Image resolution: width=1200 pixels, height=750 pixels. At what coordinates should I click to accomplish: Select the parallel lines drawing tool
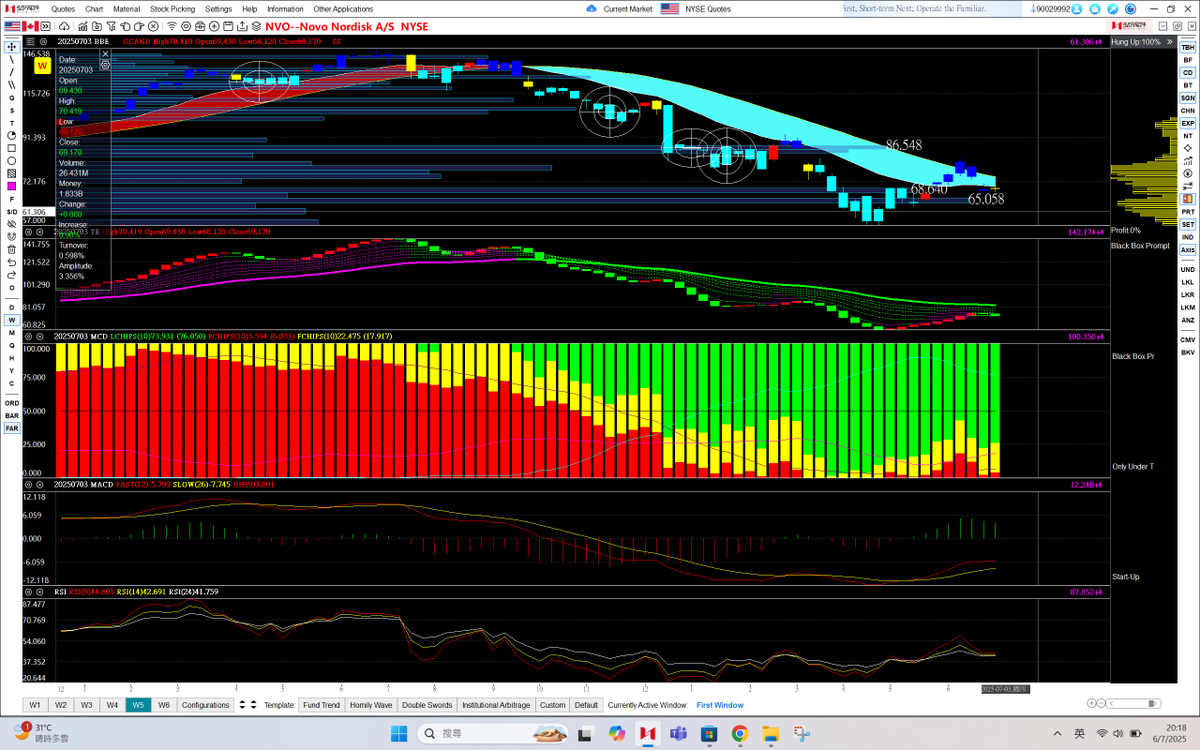pos(12,84)
